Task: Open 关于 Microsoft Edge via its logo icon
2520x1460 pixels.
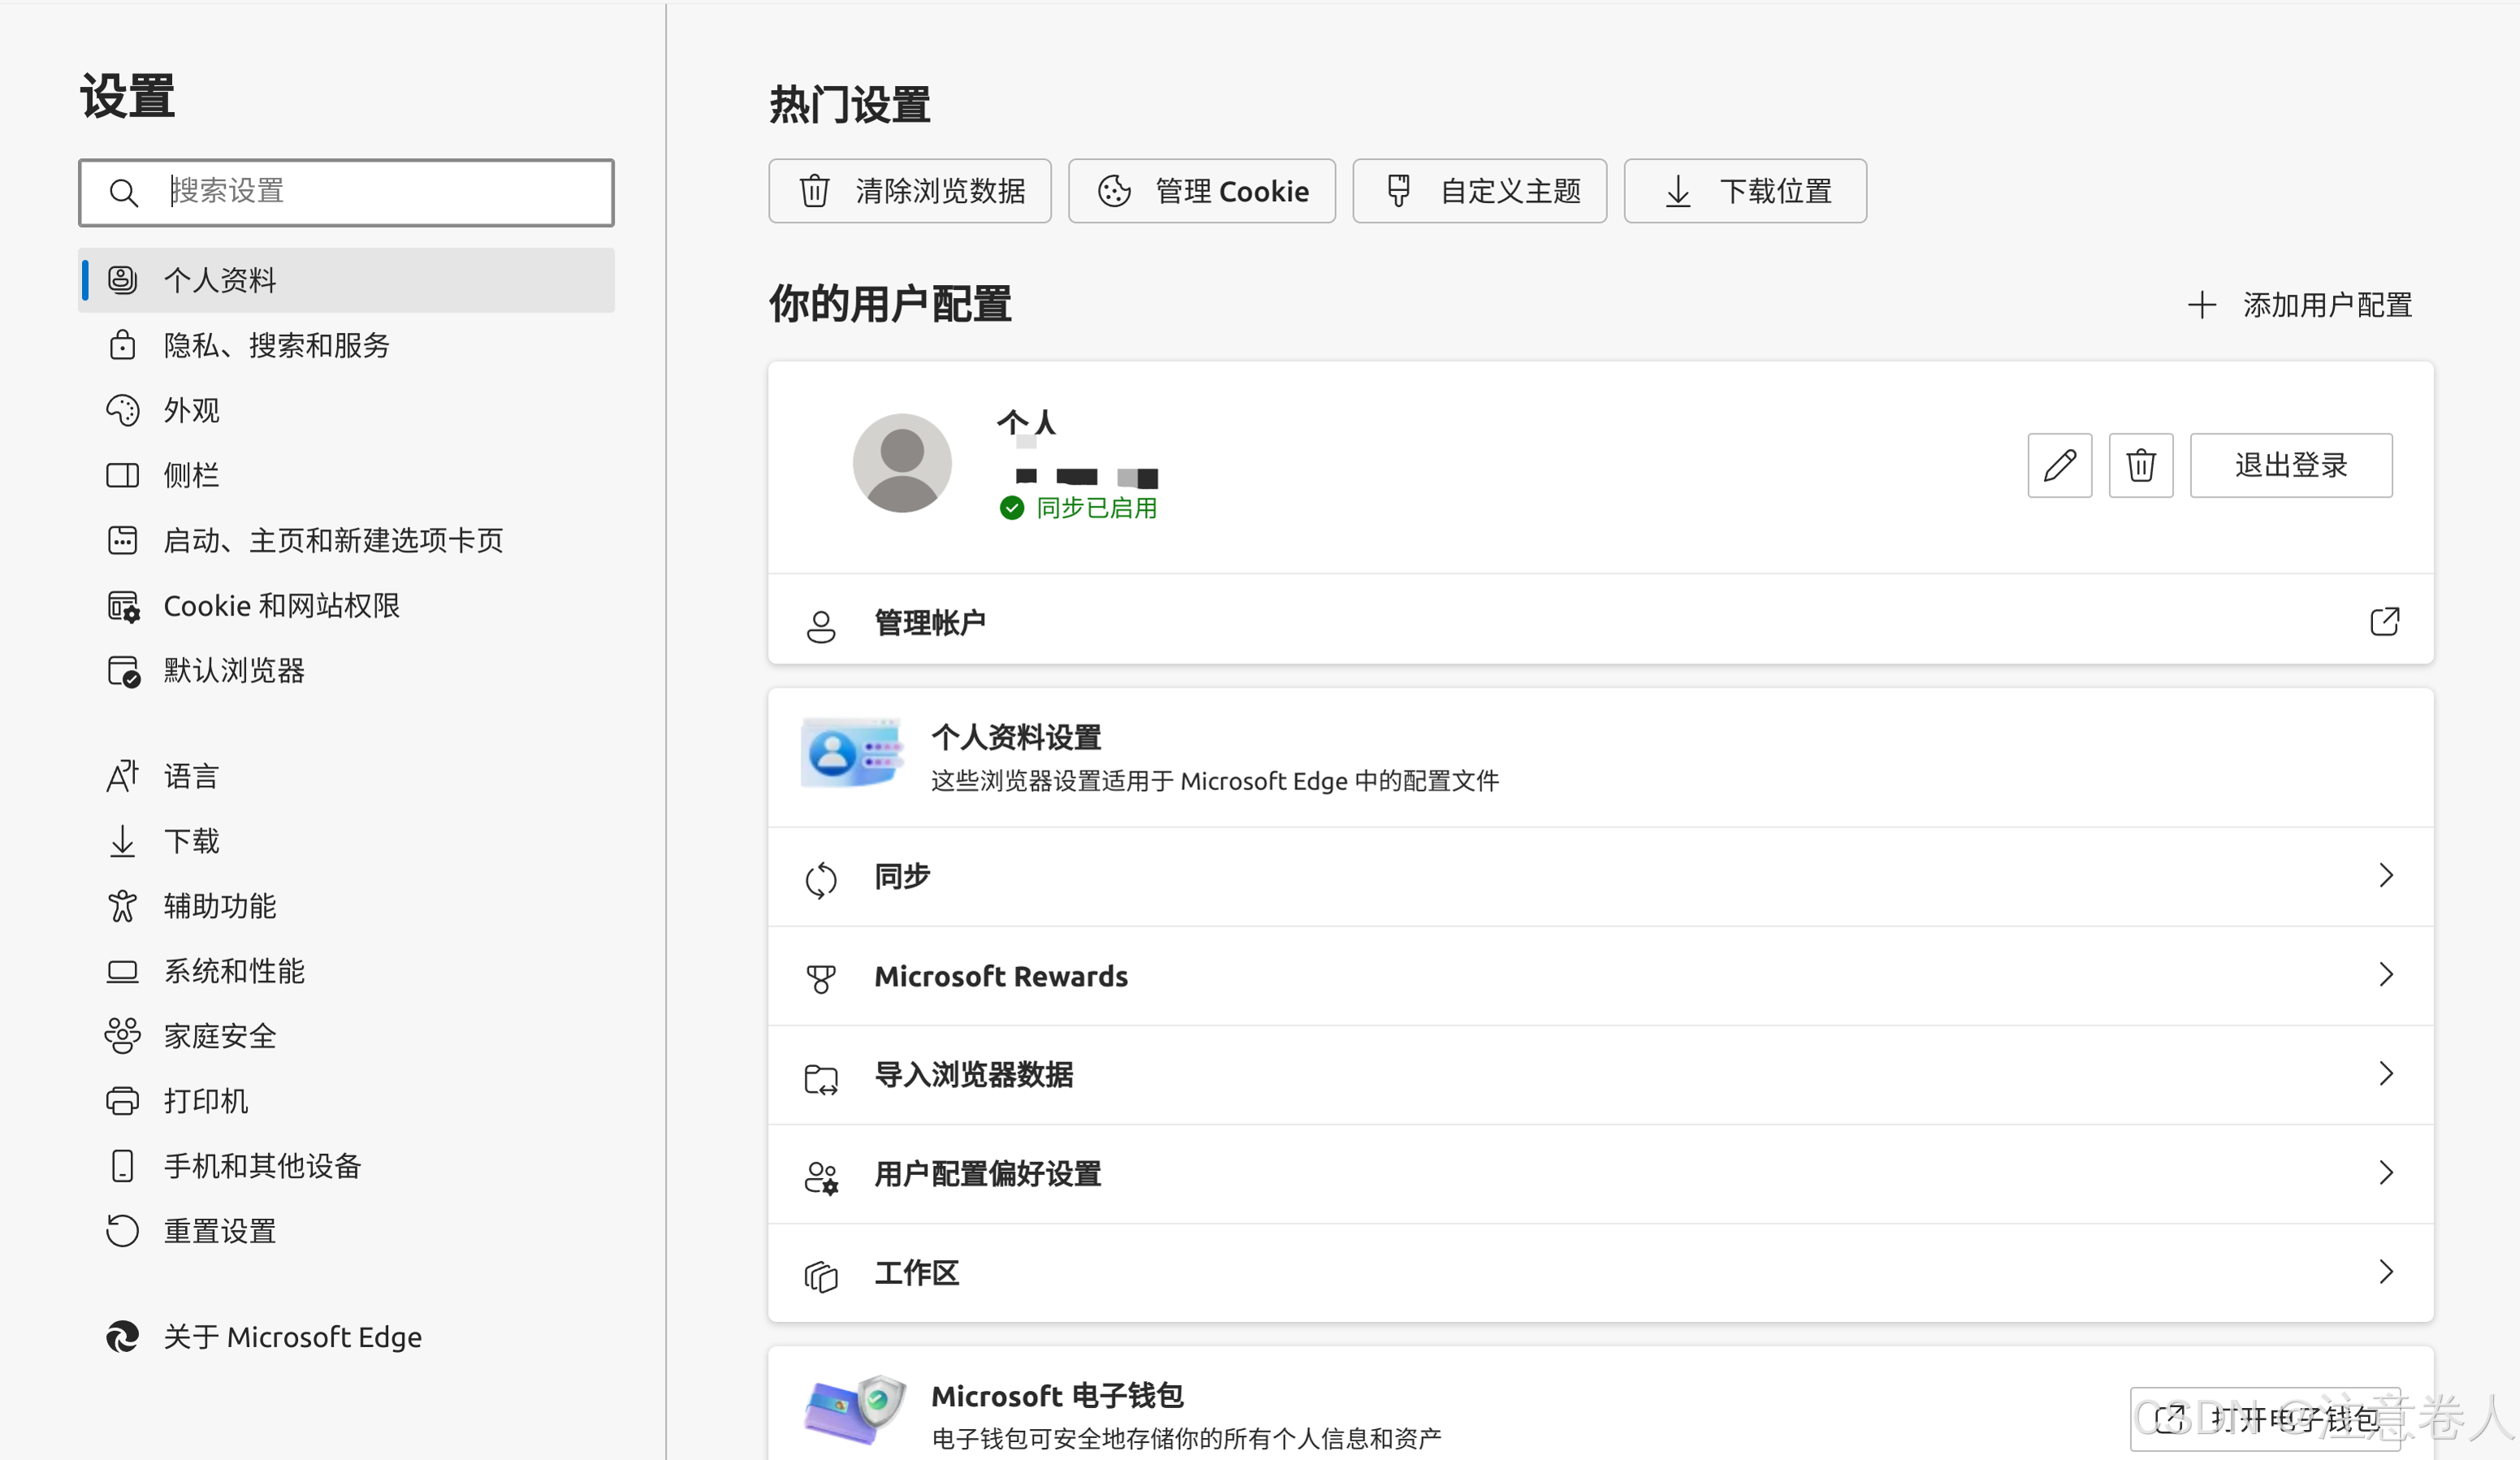Action: pos(123,1336)
